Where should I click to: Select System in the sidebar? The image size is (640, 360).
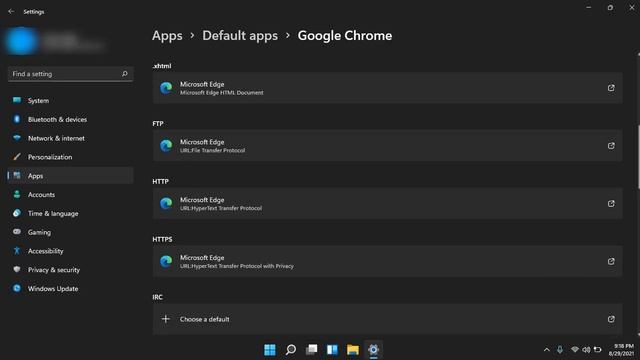(38, 100)
